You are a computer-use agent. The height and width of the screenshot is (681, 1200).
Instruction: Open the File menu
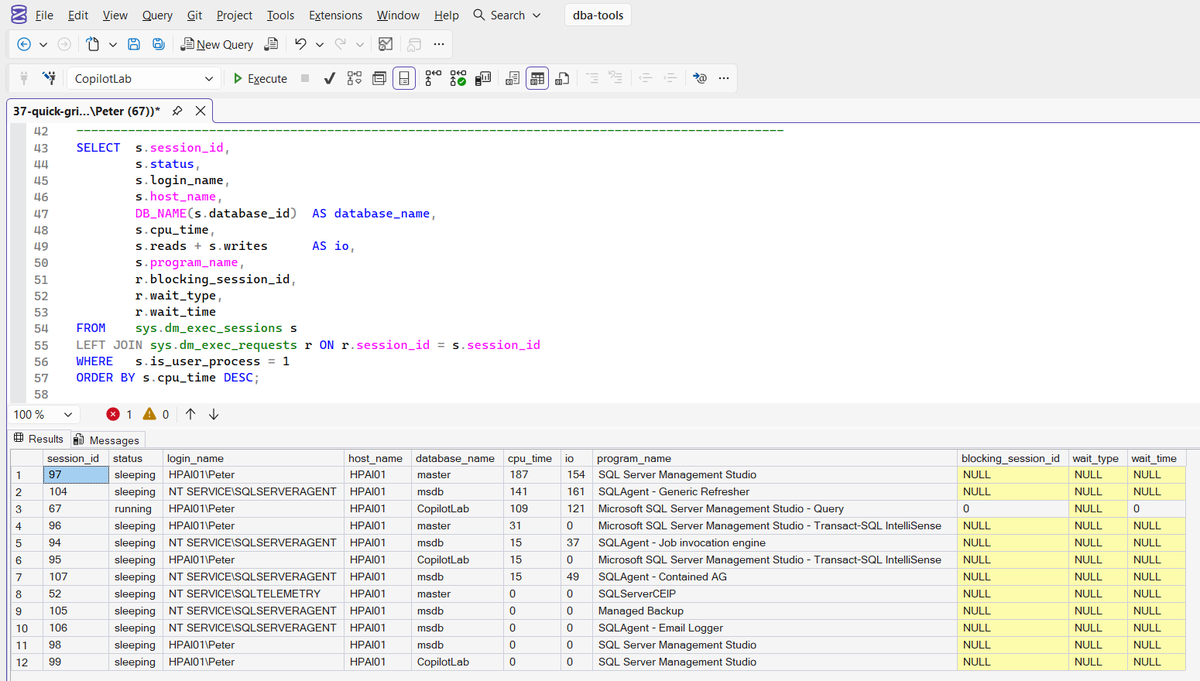[44, 15]
